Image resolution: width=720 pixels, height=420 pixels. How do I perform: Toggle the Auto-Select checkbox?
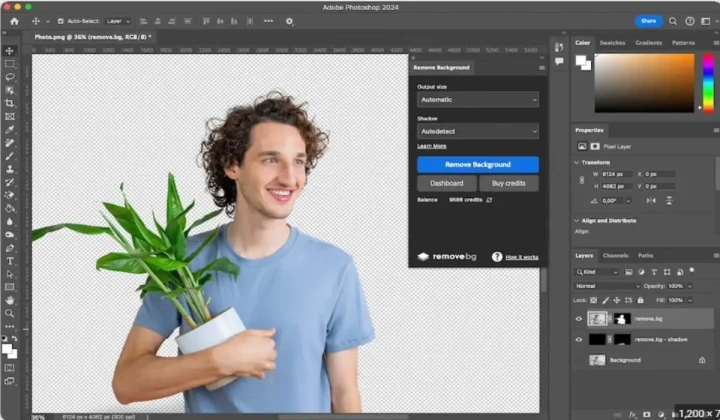pos(61,21)
